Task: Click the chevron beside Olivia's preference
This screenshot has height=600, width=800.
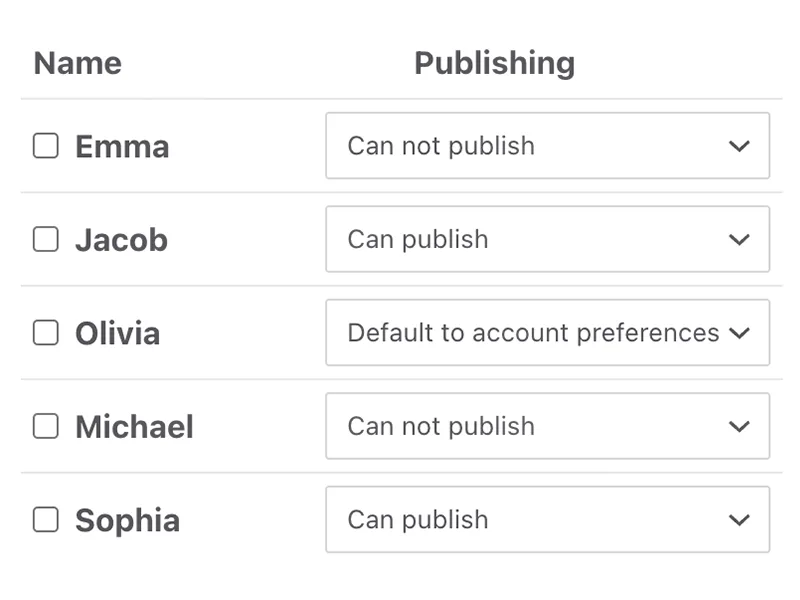Action: click(741, 333)
